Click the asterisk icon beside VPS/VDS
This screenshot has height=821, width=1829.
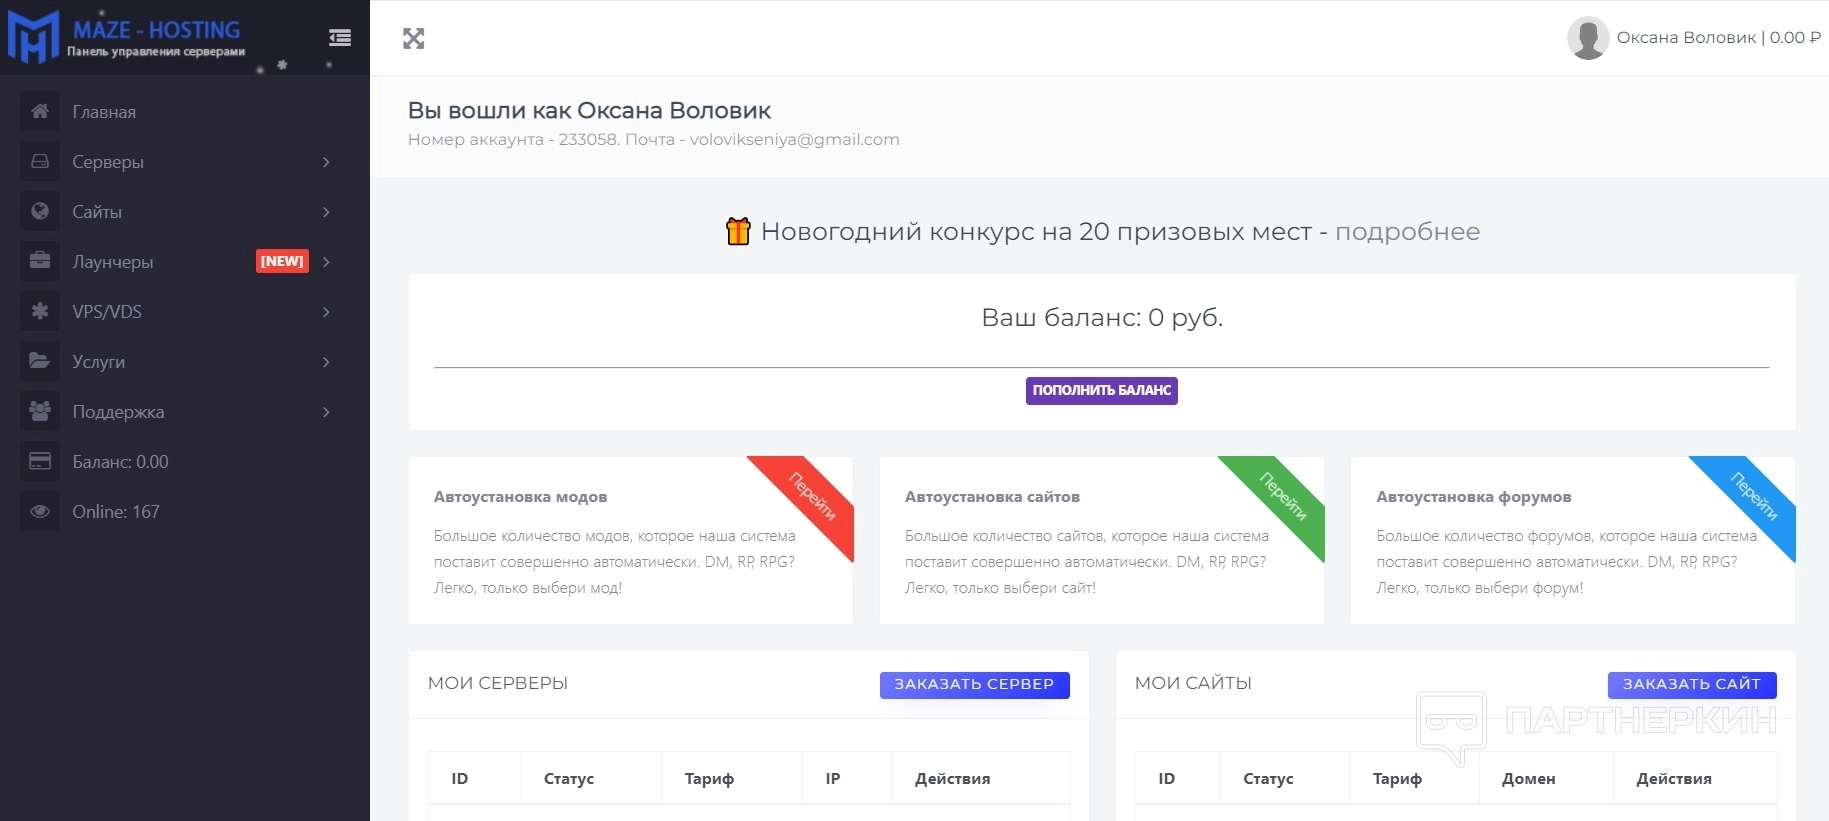click(x=40, y=311)
